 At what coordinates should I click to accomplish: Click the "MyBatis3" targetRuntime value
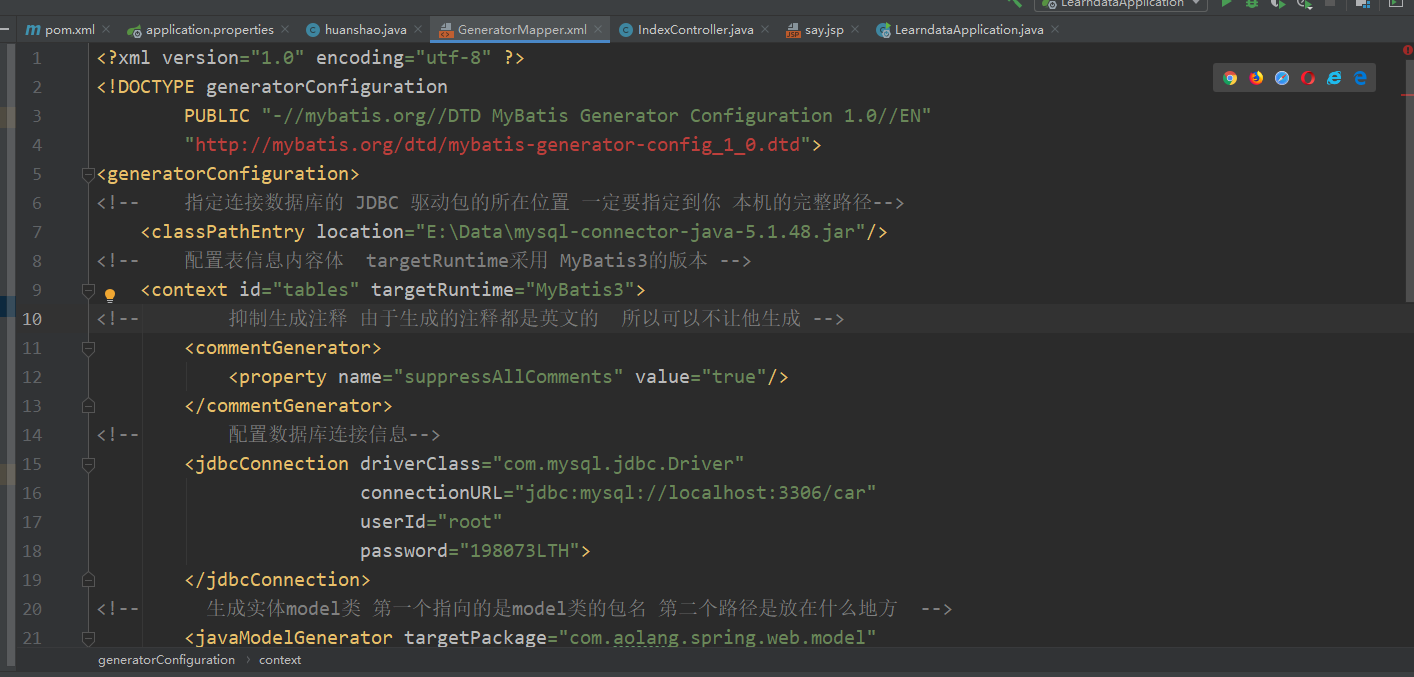[x=580, y=290]
